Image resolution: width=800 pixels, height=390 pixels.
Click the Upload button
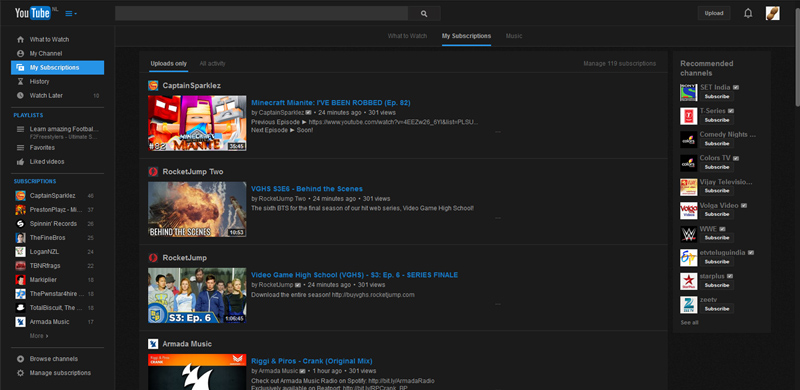[714, 13]
